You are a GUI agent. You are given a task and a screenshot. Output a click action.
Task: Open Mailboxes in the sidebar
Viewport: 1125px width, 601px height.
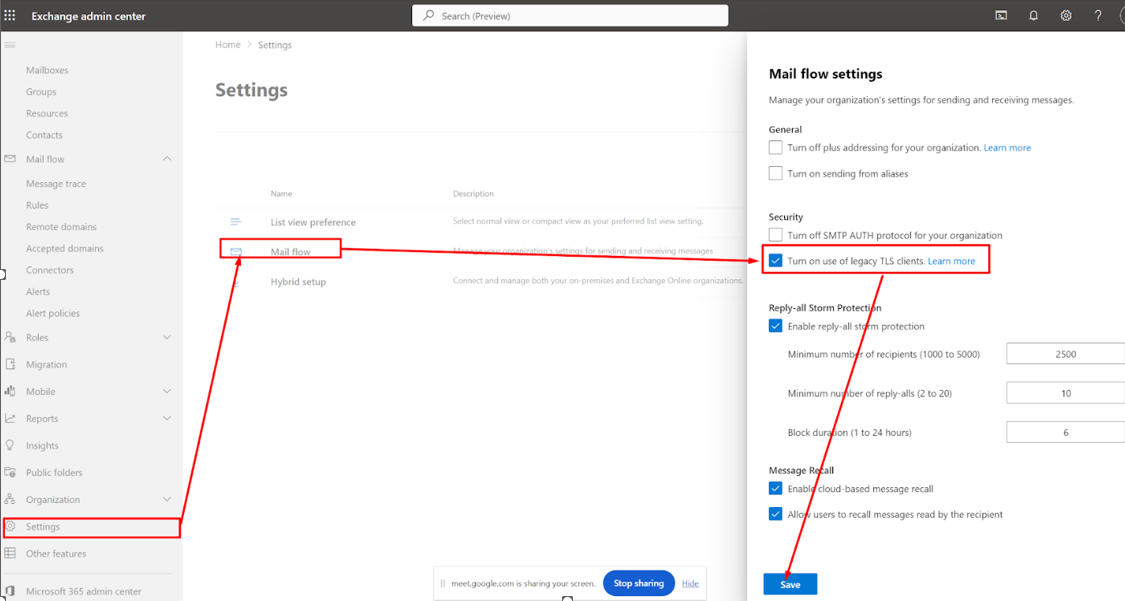click(x=47, y=70)
